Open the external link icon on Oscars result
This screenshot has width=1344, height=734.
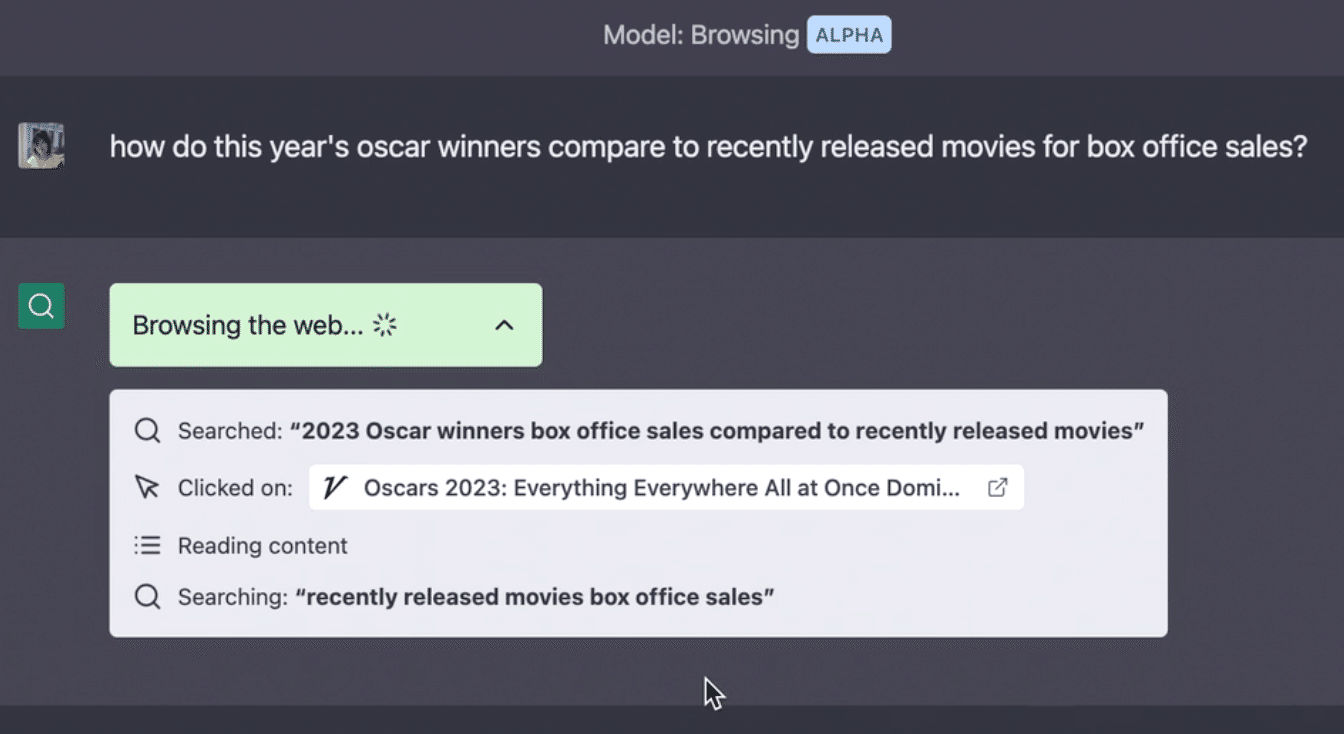click(x=997, y=488)
